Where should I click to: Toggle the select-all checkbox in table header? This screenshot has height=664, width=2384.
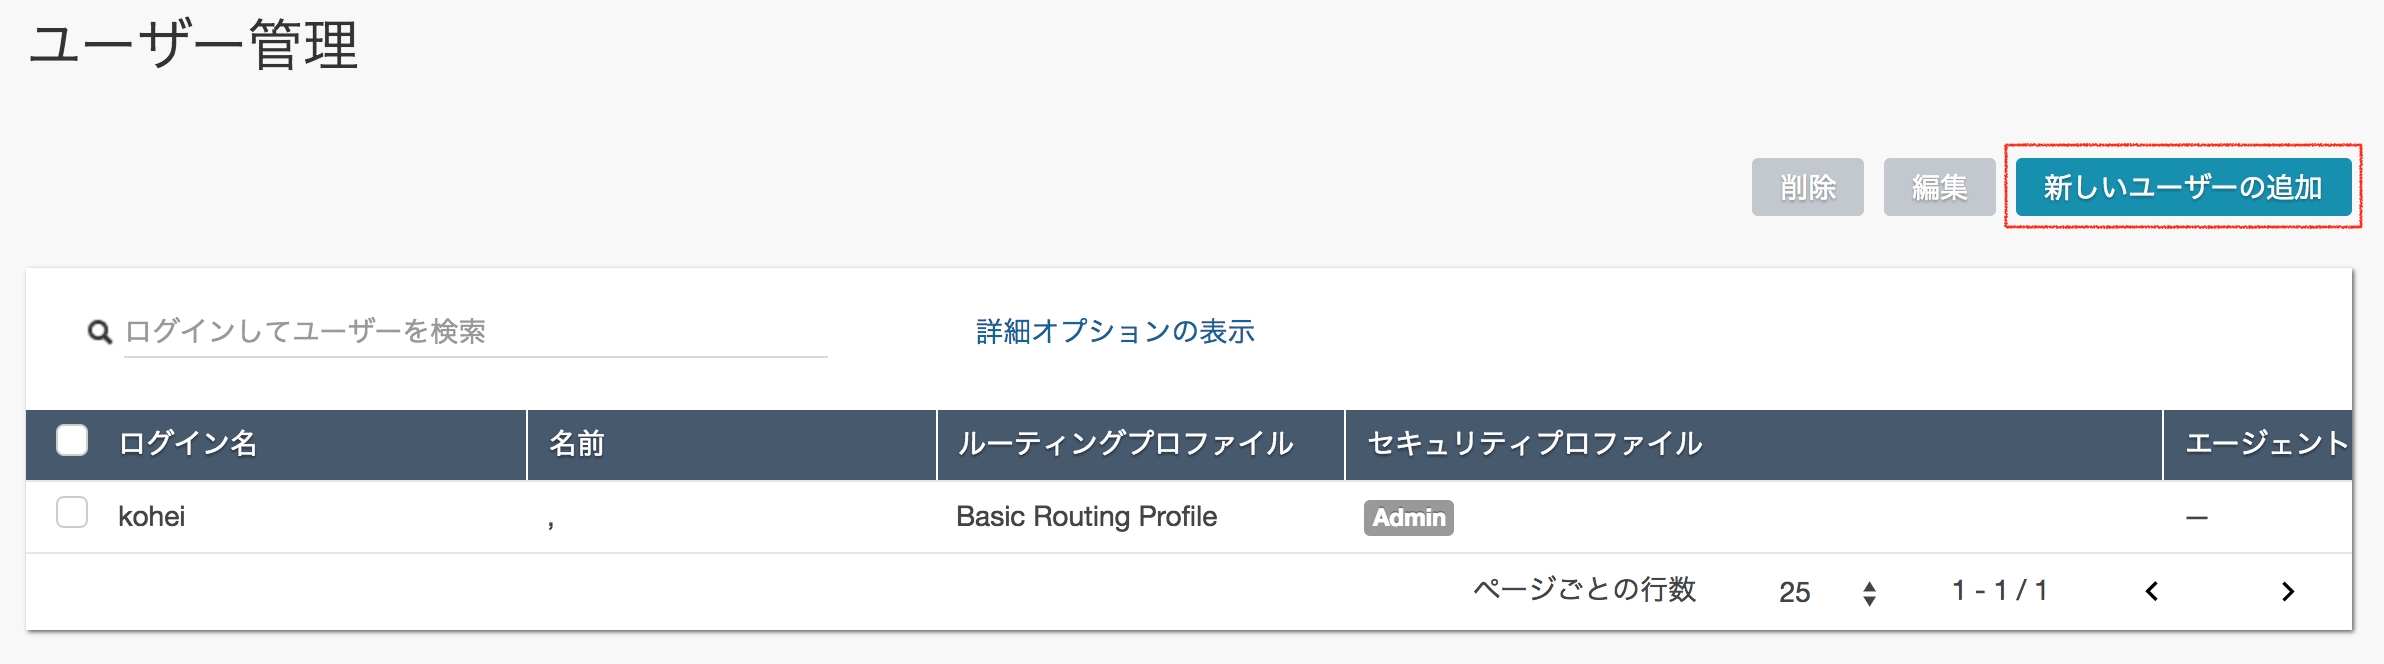pos(72,441)
